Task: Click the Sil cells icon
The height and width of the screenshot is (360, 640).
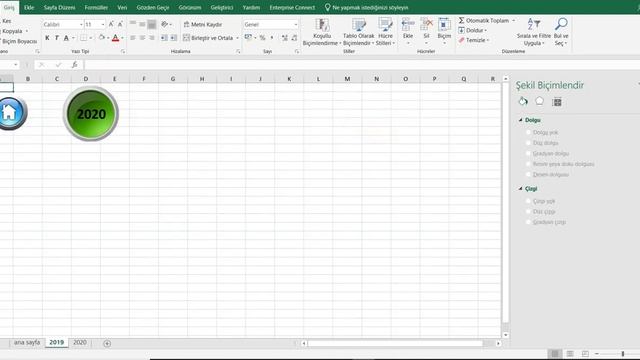Action: click(x=426, y=24)
